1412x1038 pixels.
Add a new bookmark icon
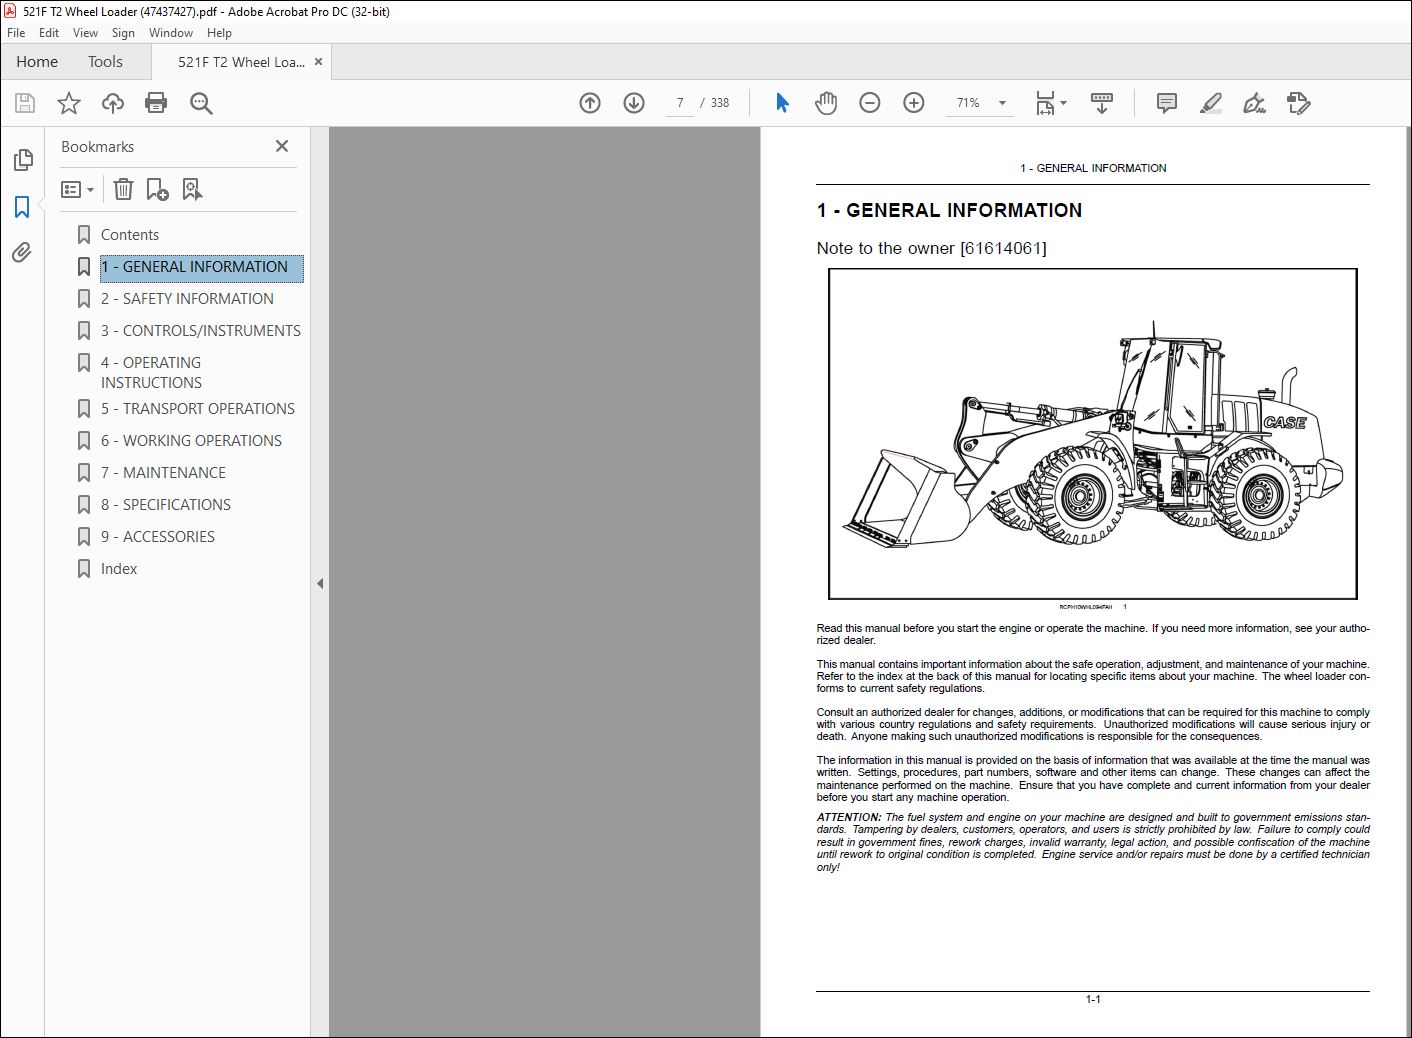(157, 189)
